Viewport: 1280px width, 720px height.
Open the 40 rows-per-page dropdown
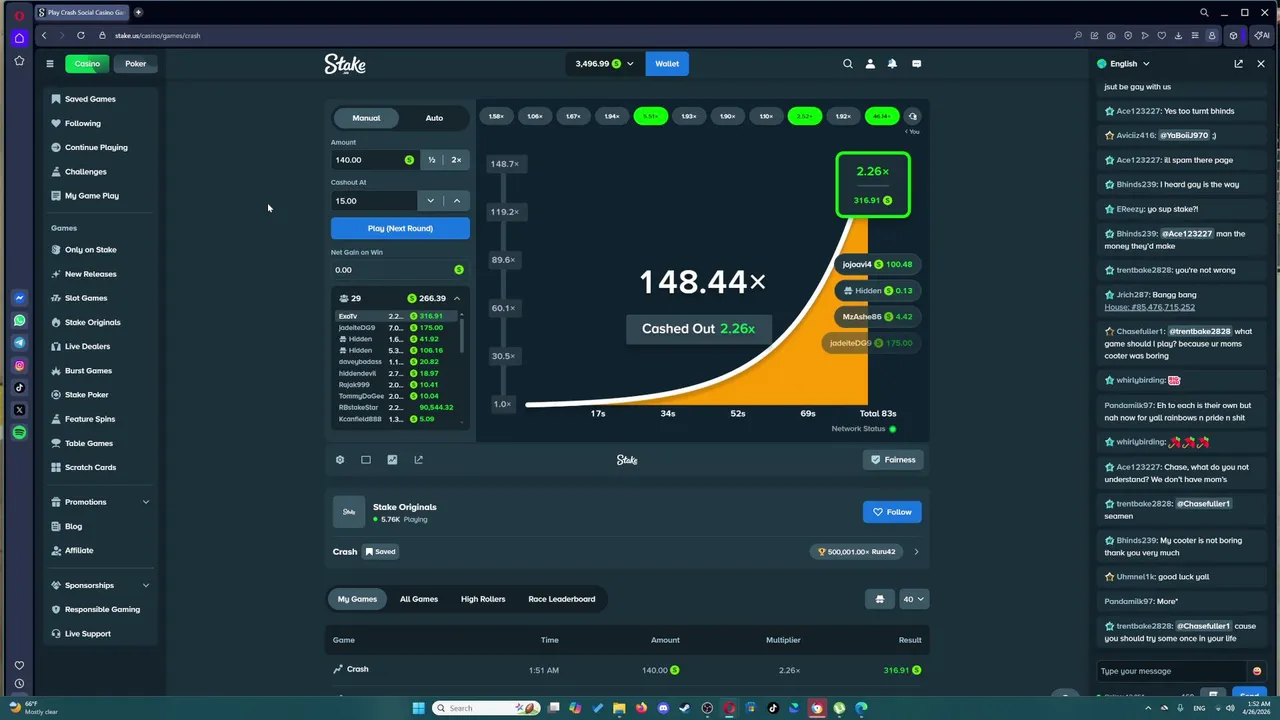tap(914, 599)
